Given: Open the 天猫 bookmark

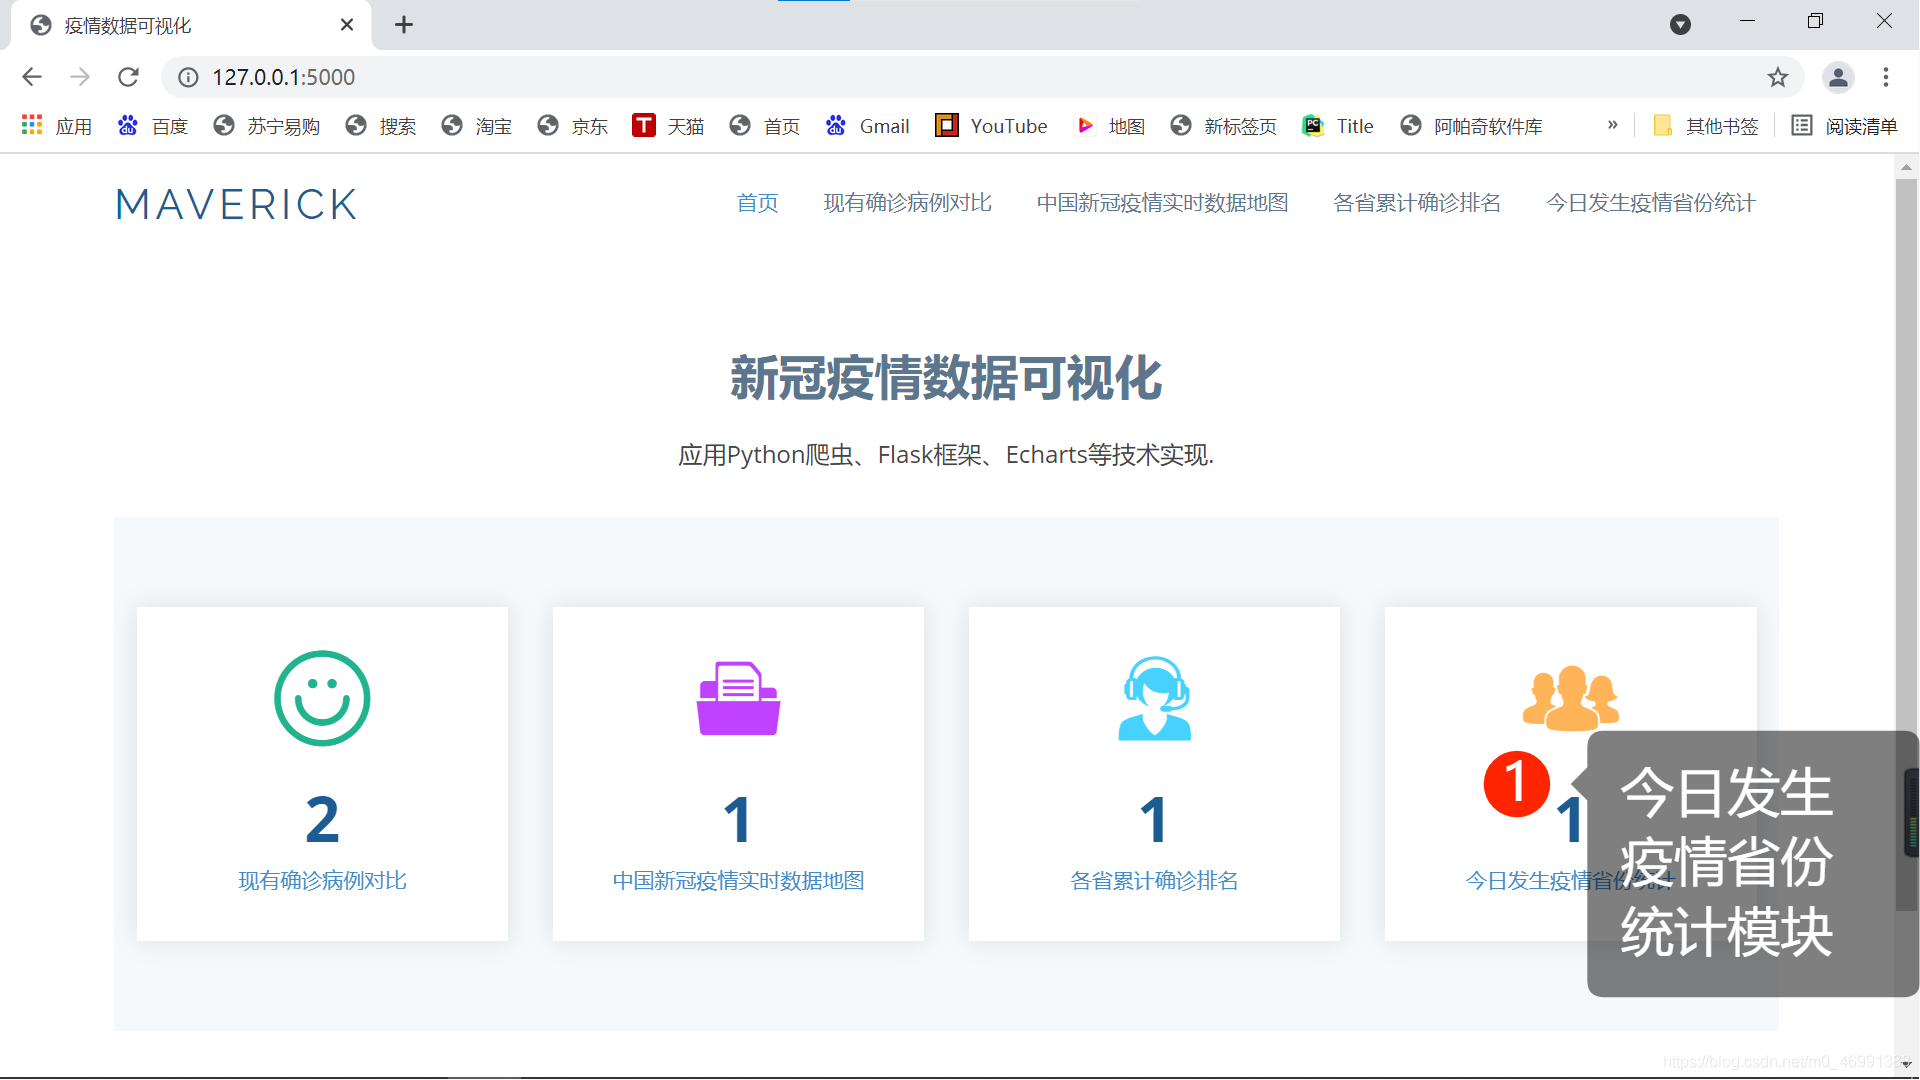Looking at the screenshot, I should click(x=669, y=126).
